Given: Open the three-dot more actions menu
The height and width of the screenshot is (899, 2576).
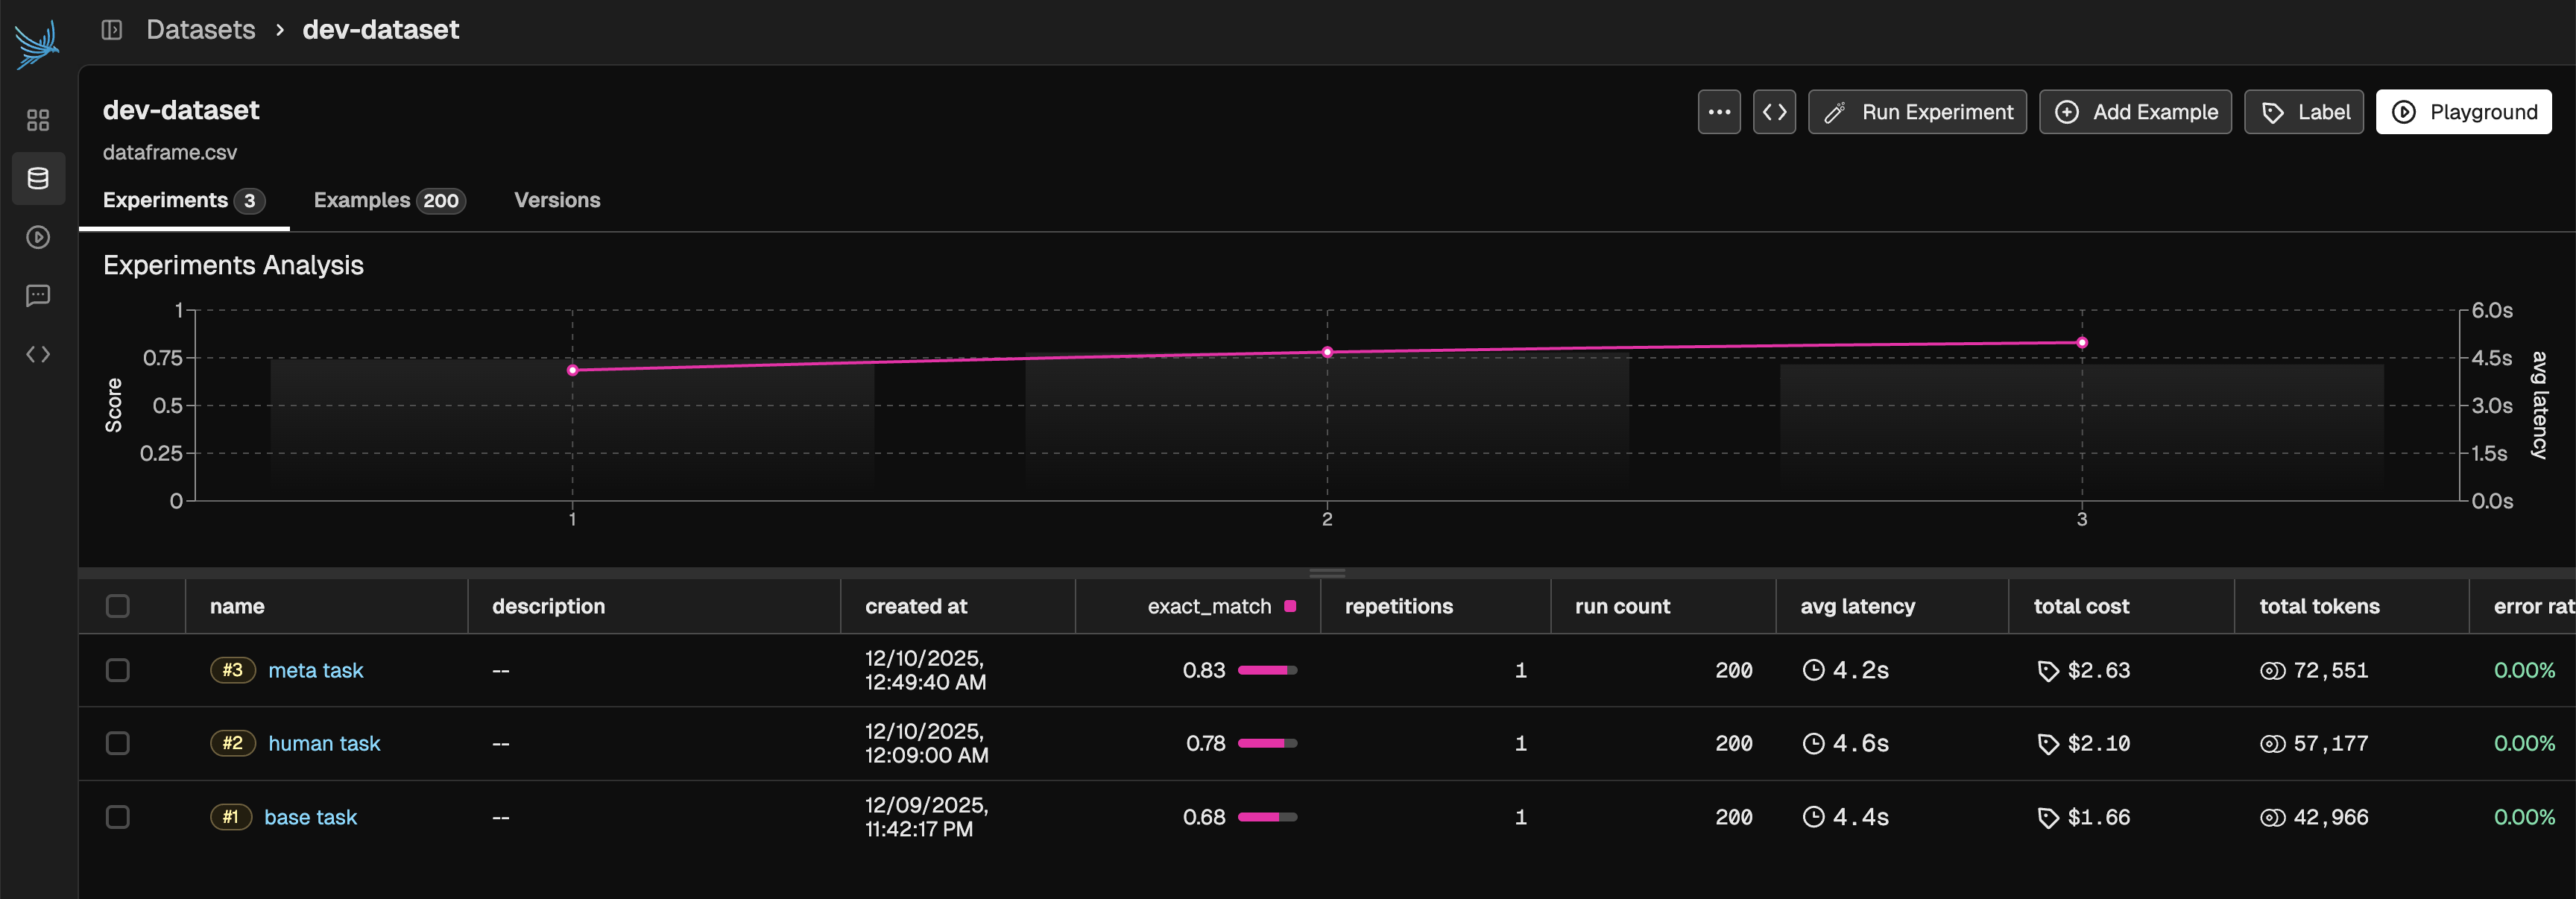Looking at the screenshot, I should 1719,112.
